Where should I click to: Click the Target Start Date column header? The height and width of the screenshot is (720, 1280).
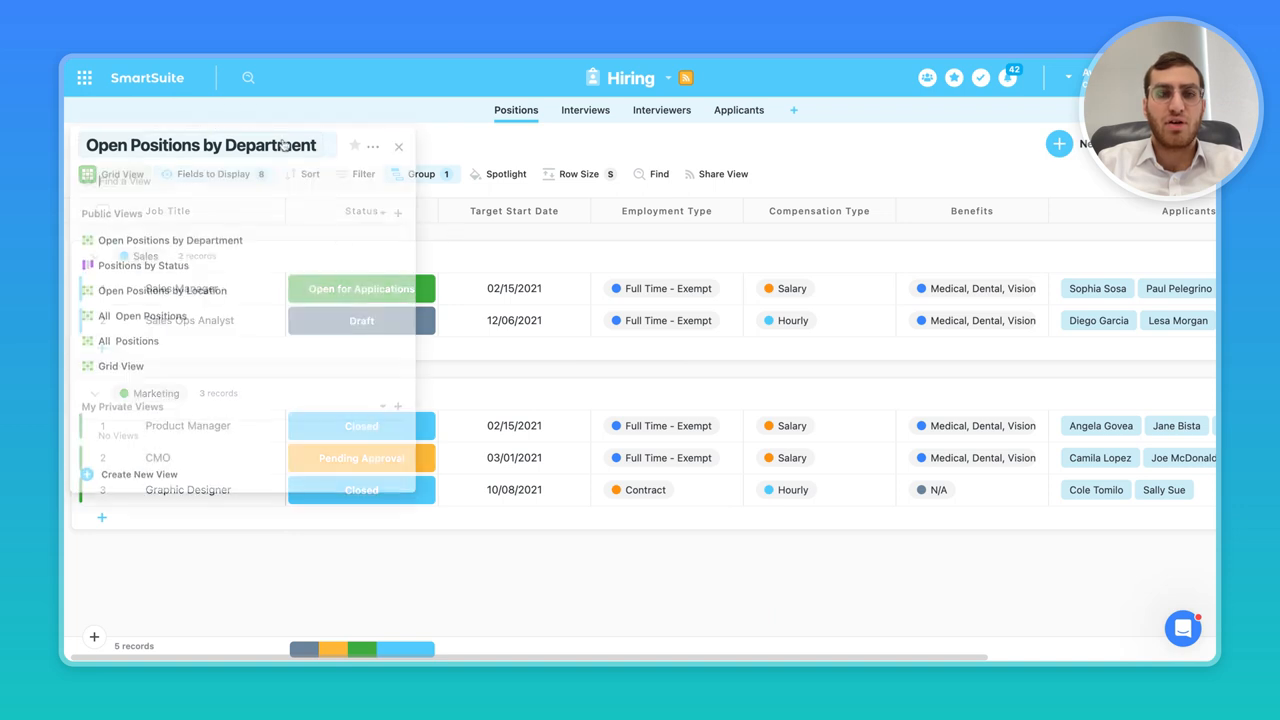(514, 211)
